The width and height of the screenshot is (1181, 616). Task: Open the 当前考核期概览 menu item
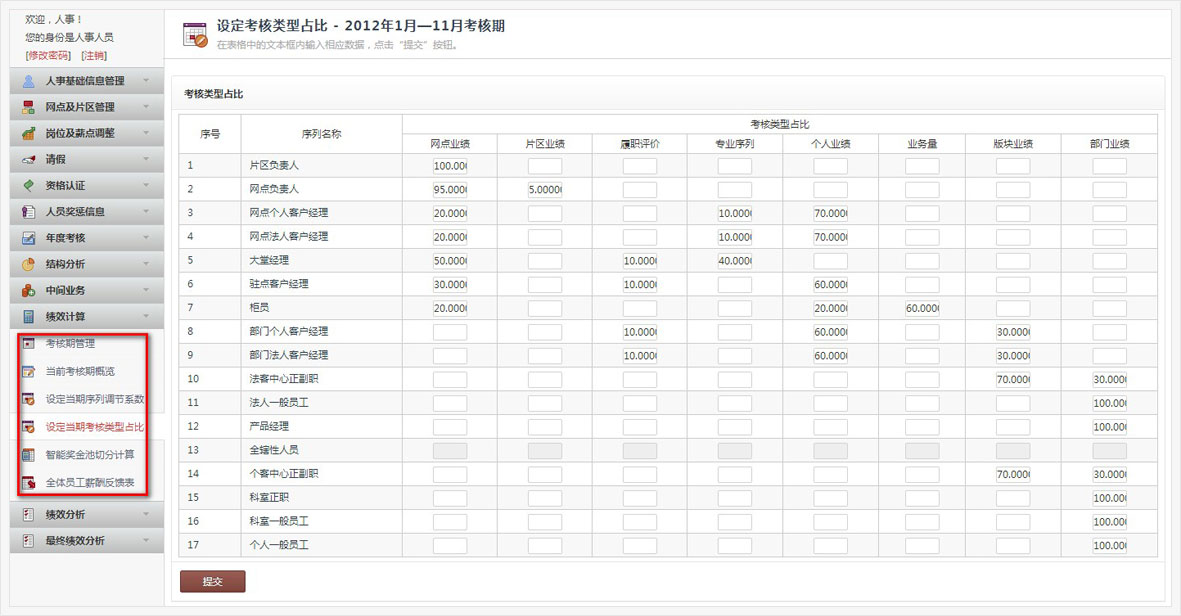pyautogui.click(x=80, y=371)
